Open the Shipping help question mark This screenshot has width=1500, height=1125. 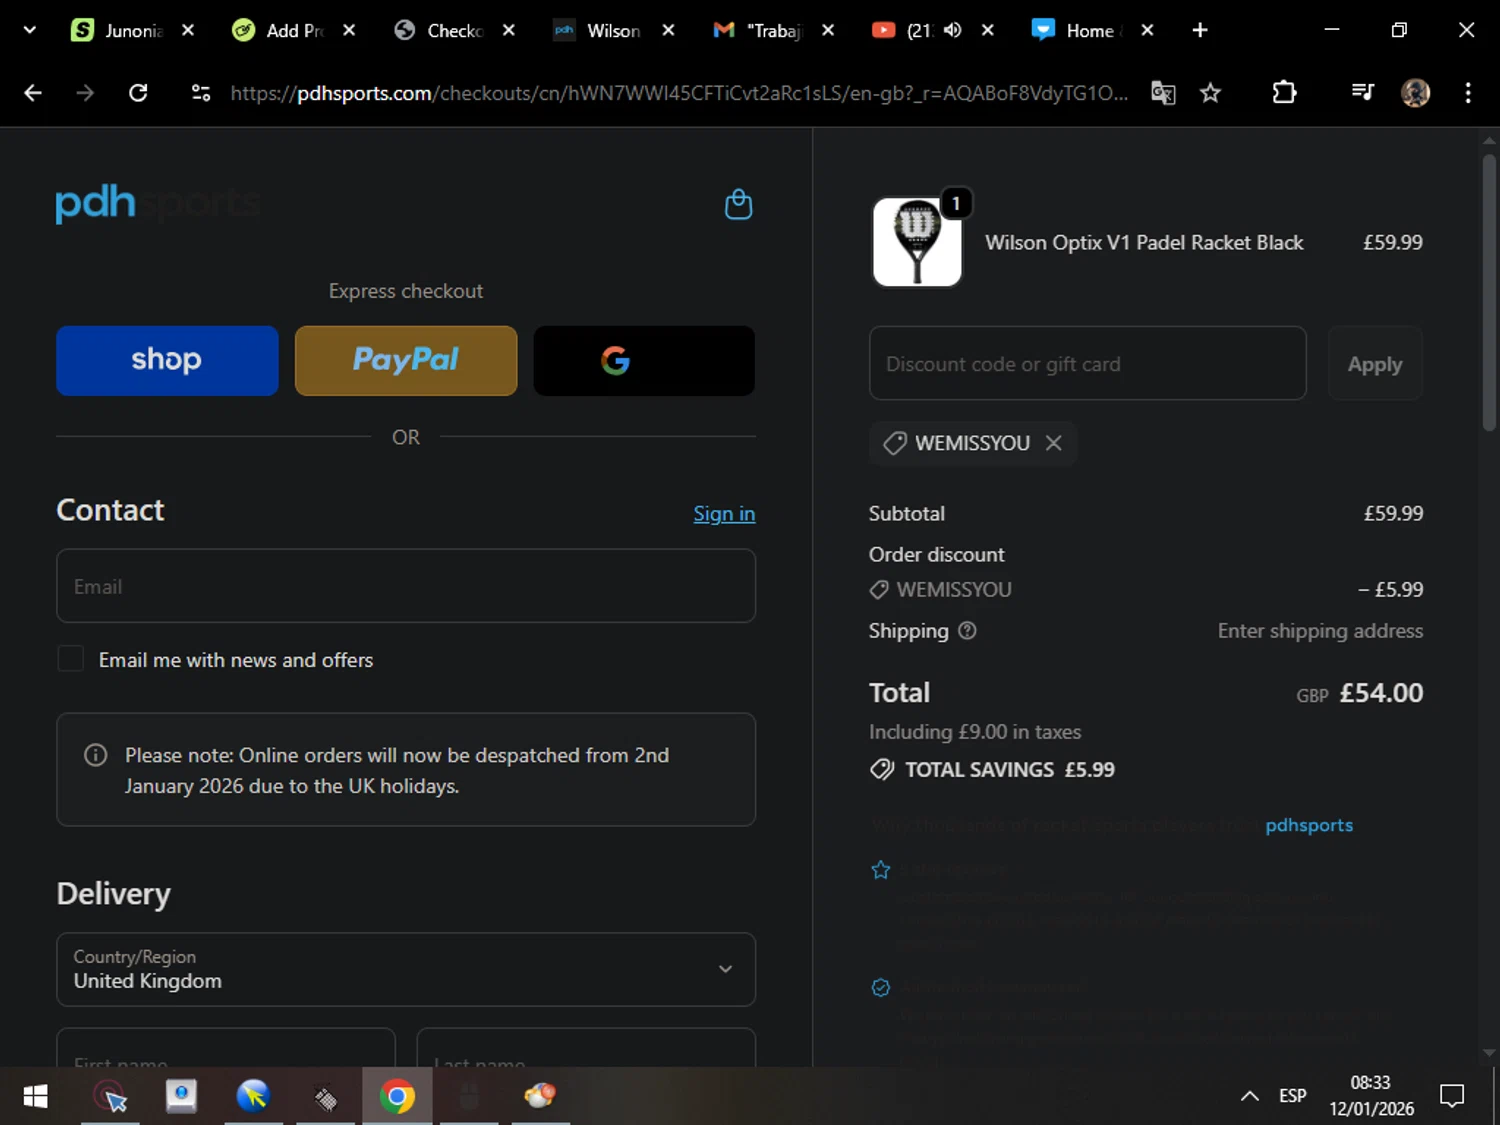[967, 630]
